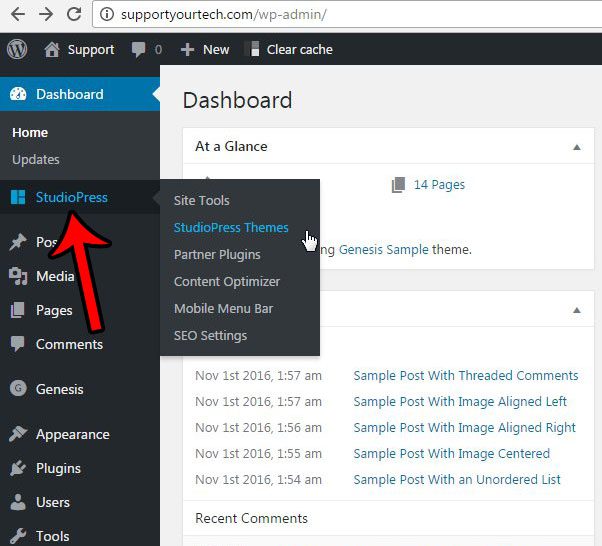Open the Support site home icon
Screen dimensions: 602x546
52,49
